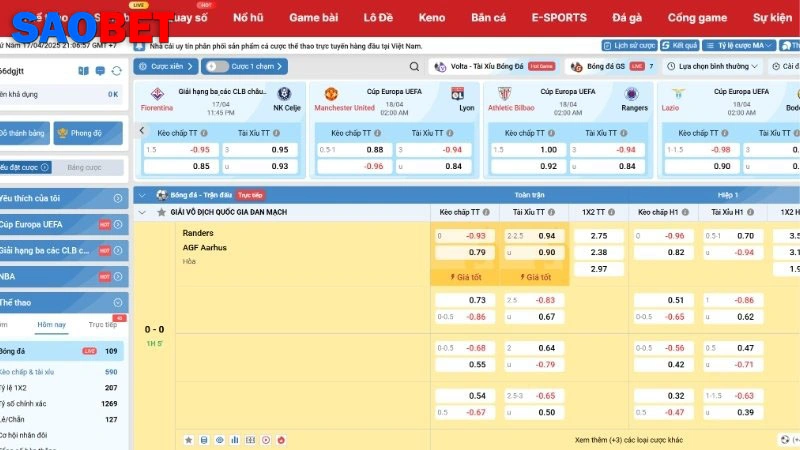
Task: Switch to the Bảng cược tab
Action: (x=84, y=167)
